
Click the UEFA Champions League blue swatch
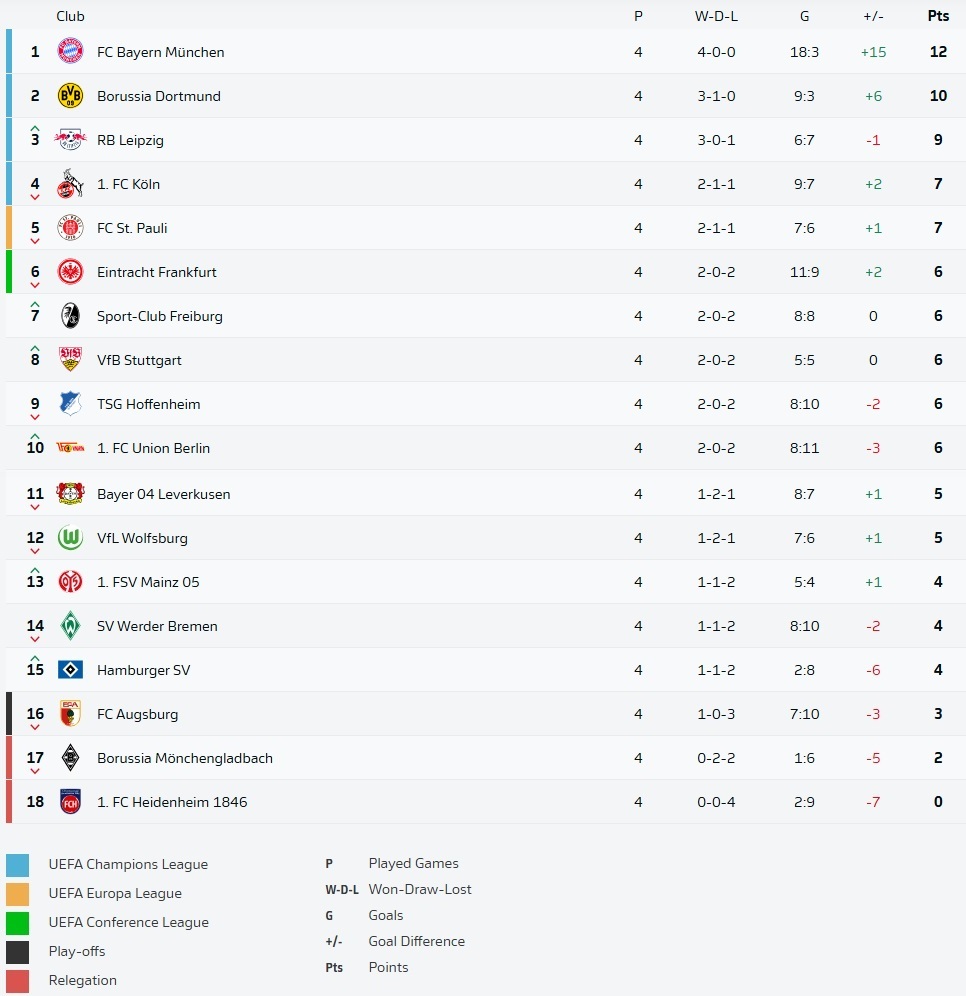[17, 865]
